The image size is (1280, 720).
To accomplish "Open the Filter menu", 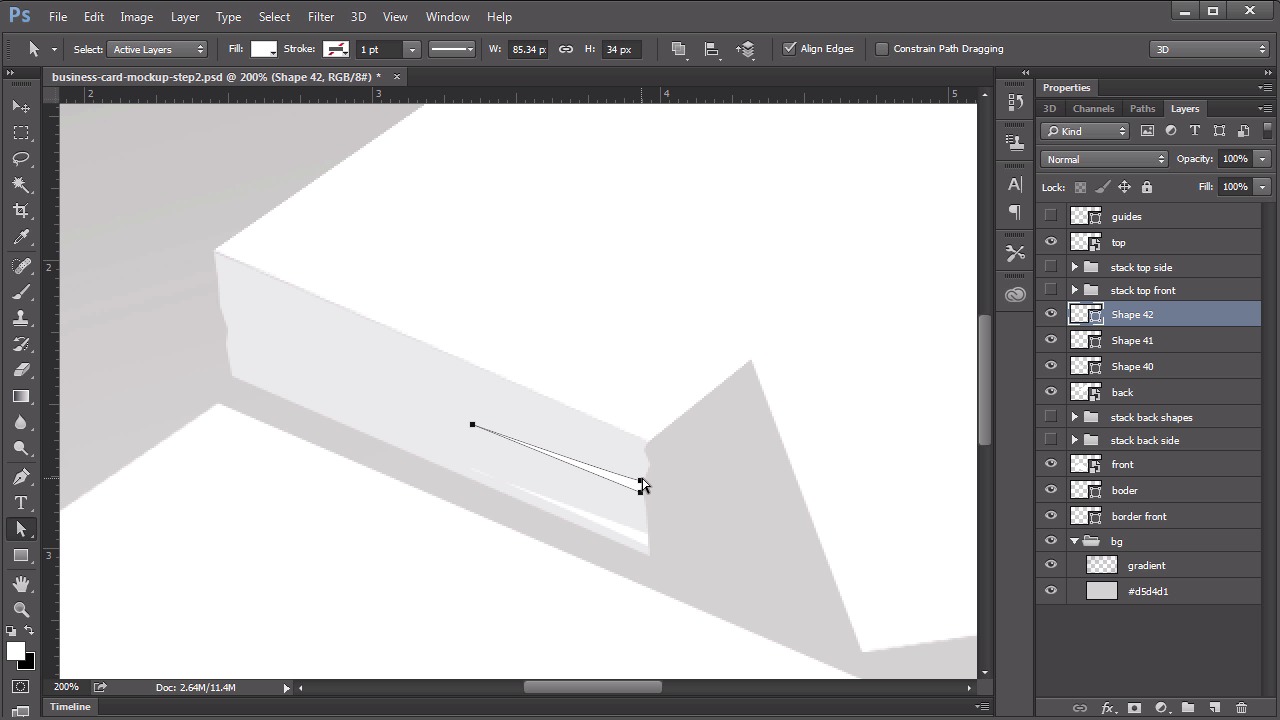I will click(x=321, y=17).
